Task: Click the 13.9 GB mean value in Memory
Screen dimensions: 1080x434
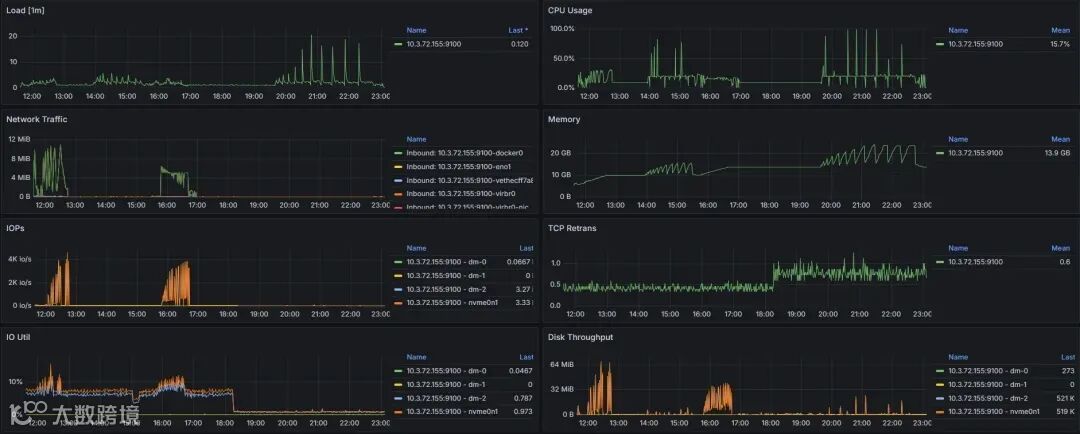Action: pos(1058,152)
